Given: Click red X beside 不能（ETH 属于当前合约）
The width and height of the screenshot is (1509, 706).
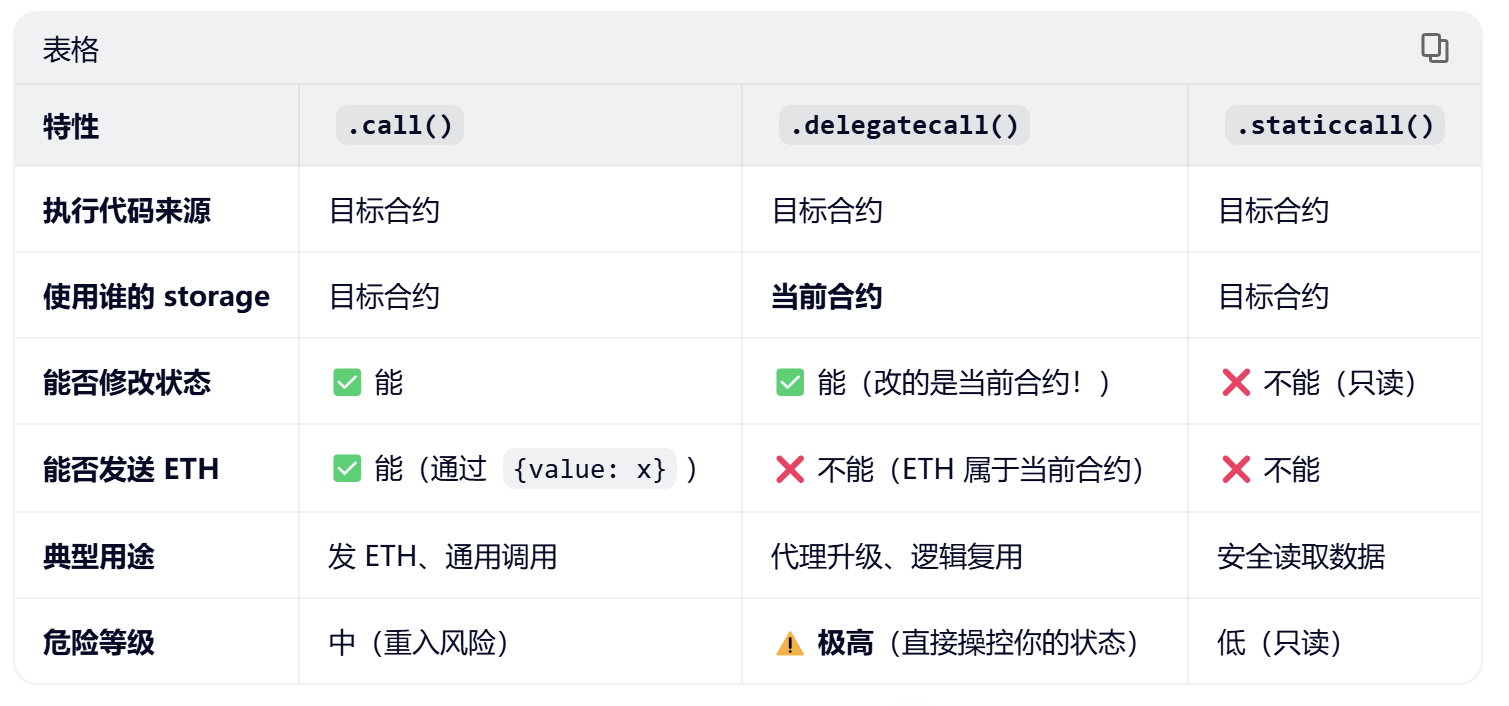Looking at the screenshot, I should pyautogui.click(x=790, y=469).
